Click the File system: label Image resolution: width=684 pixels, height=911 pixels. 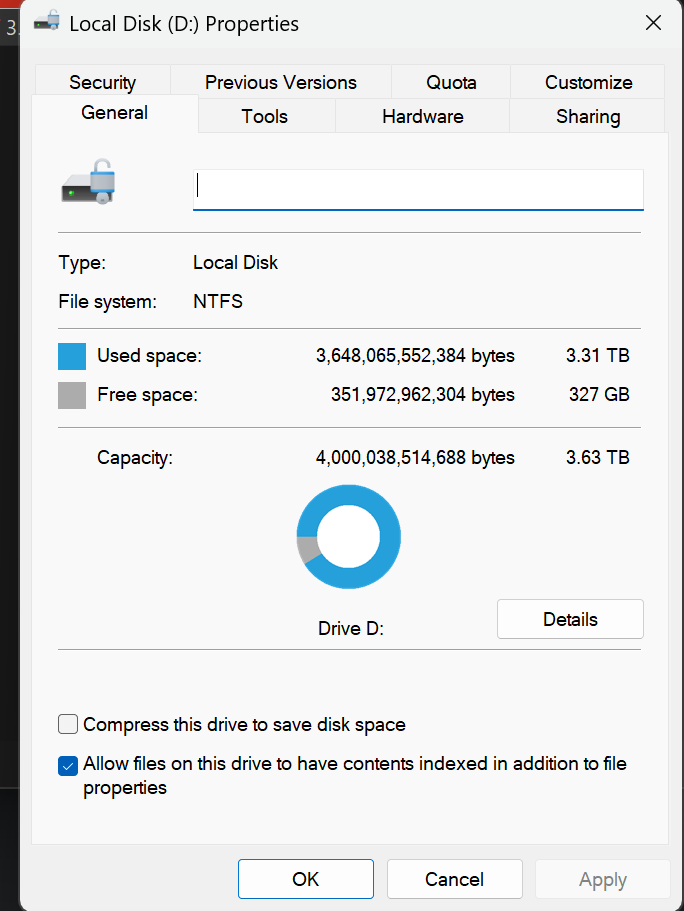point(108,302)
